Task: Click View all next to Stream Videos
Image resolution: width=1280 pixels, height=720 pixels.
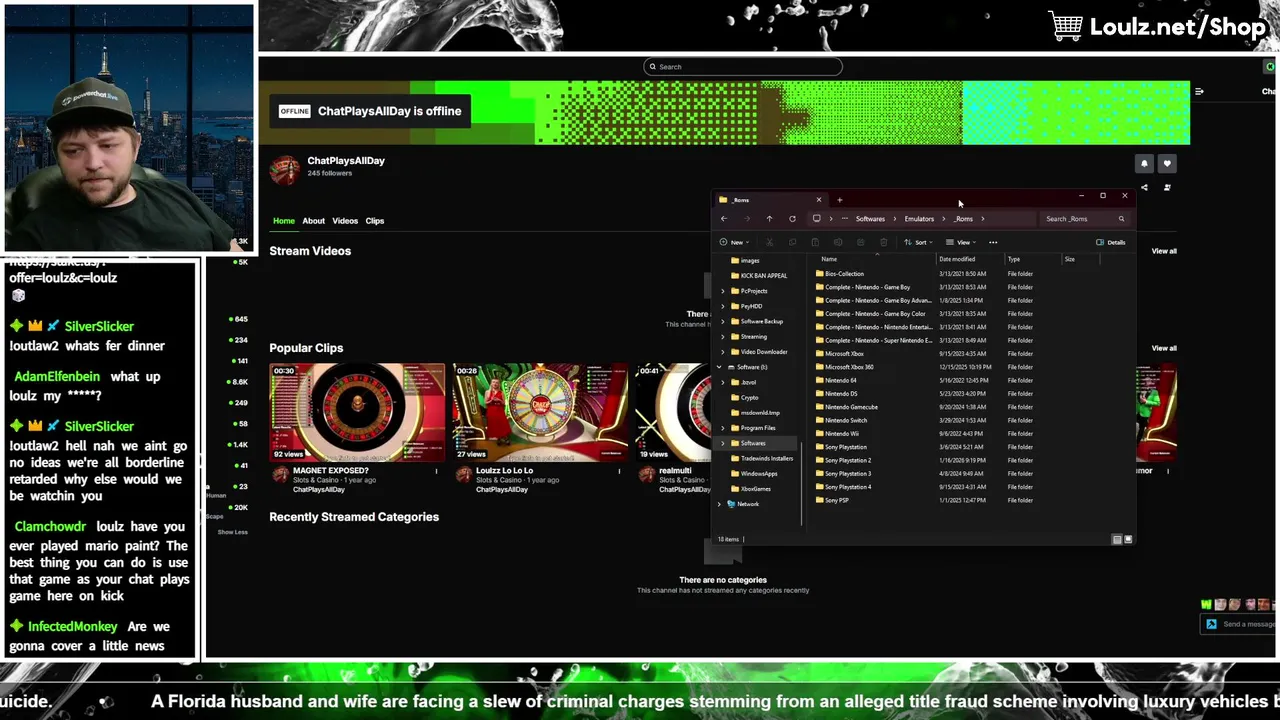Action: coord(1164,251)
